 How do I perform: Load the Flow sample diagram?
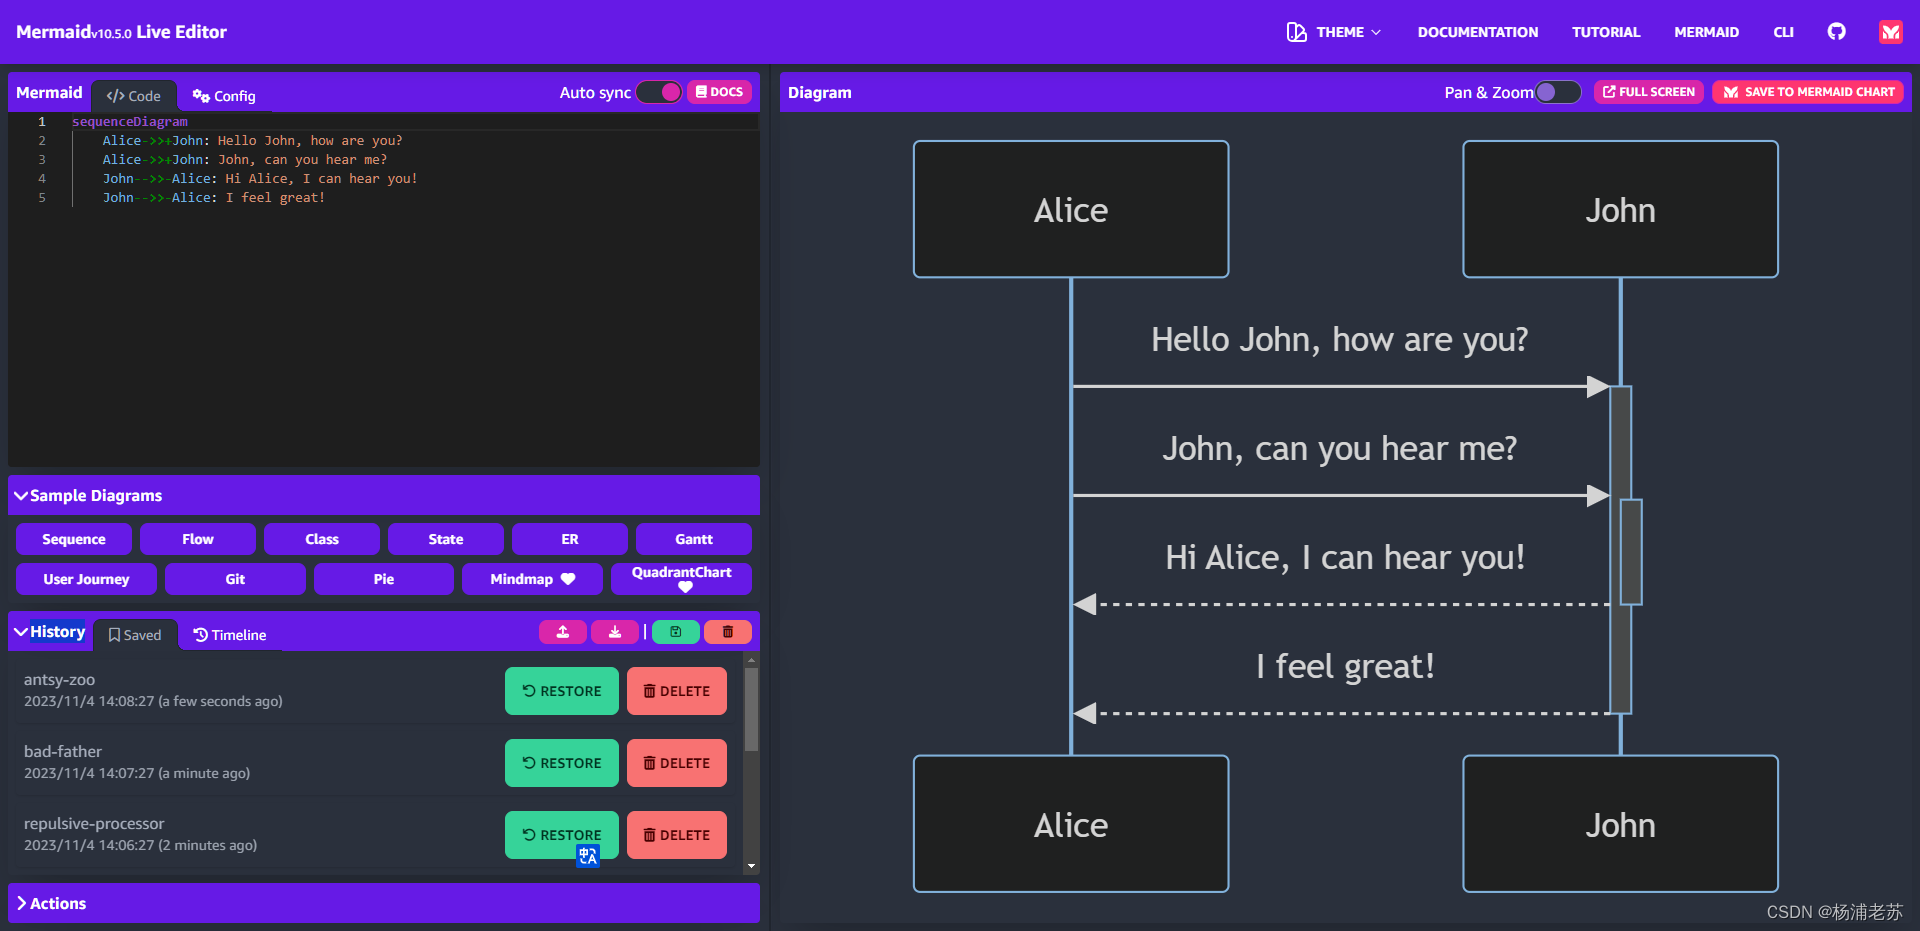198,539
